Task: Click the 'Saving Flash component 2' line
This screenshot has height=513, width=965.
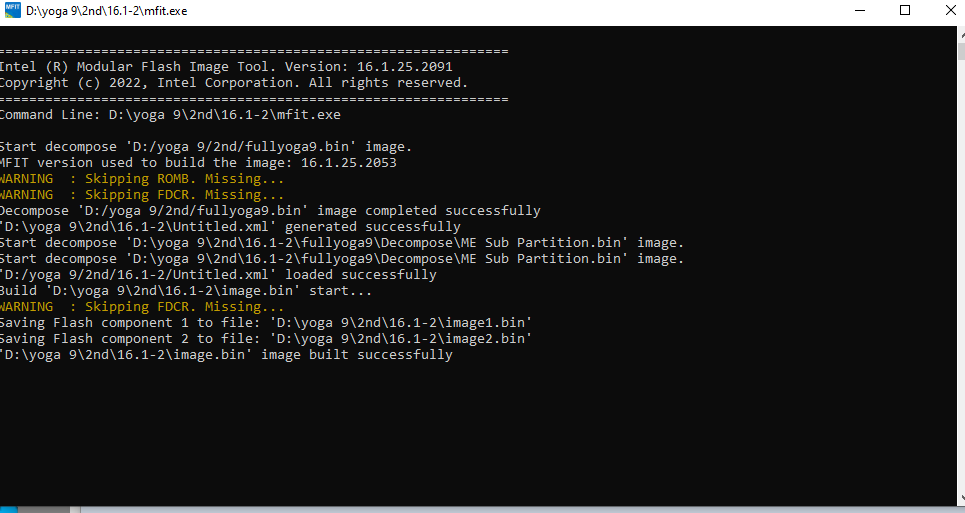Action: [266, 338]
